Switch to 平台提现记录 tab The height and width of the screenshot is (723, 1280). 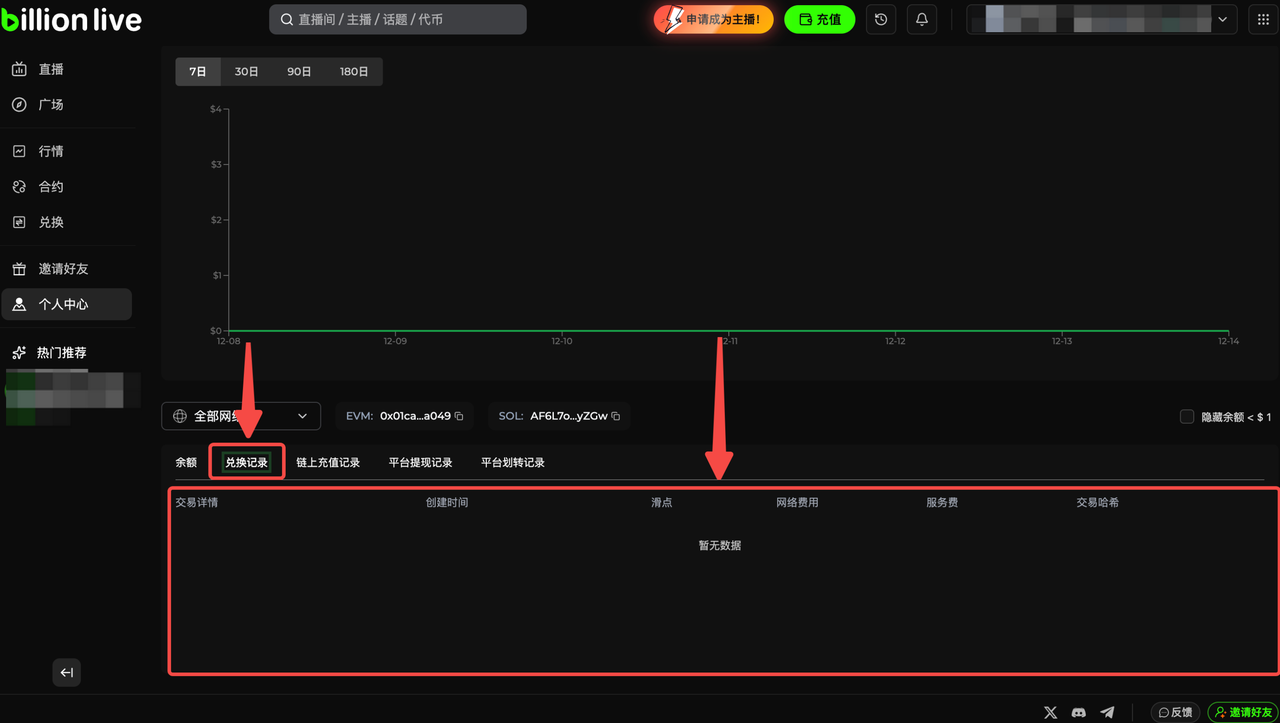coord(420,463)
